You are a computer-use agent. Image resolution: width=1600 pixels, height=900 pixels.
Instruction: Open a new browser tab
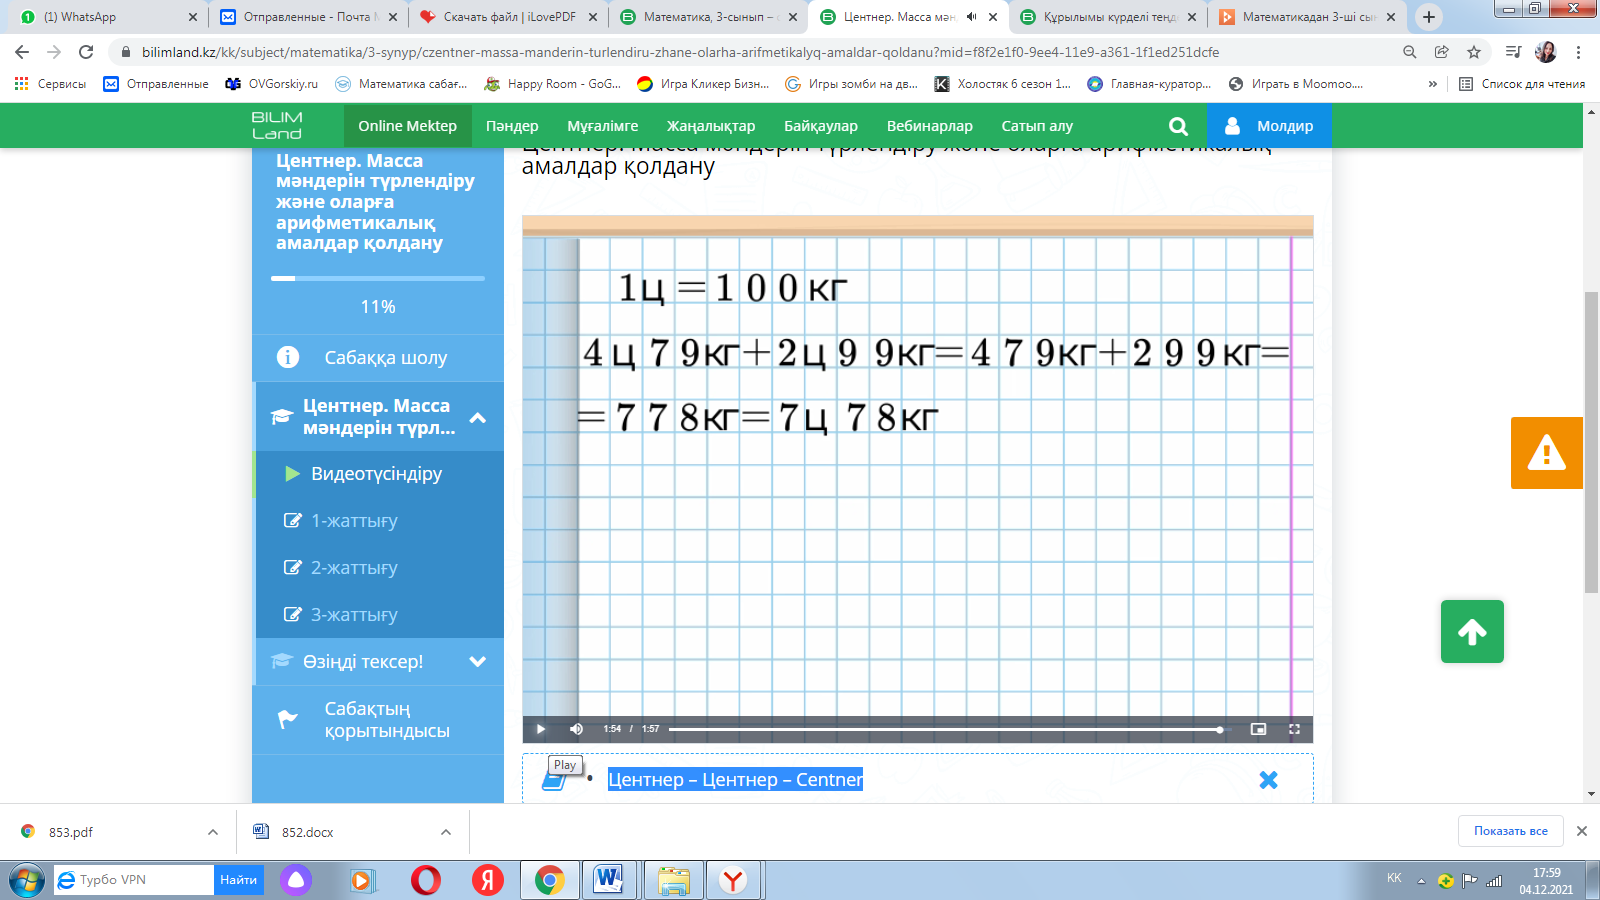(x=1429, y=17)
